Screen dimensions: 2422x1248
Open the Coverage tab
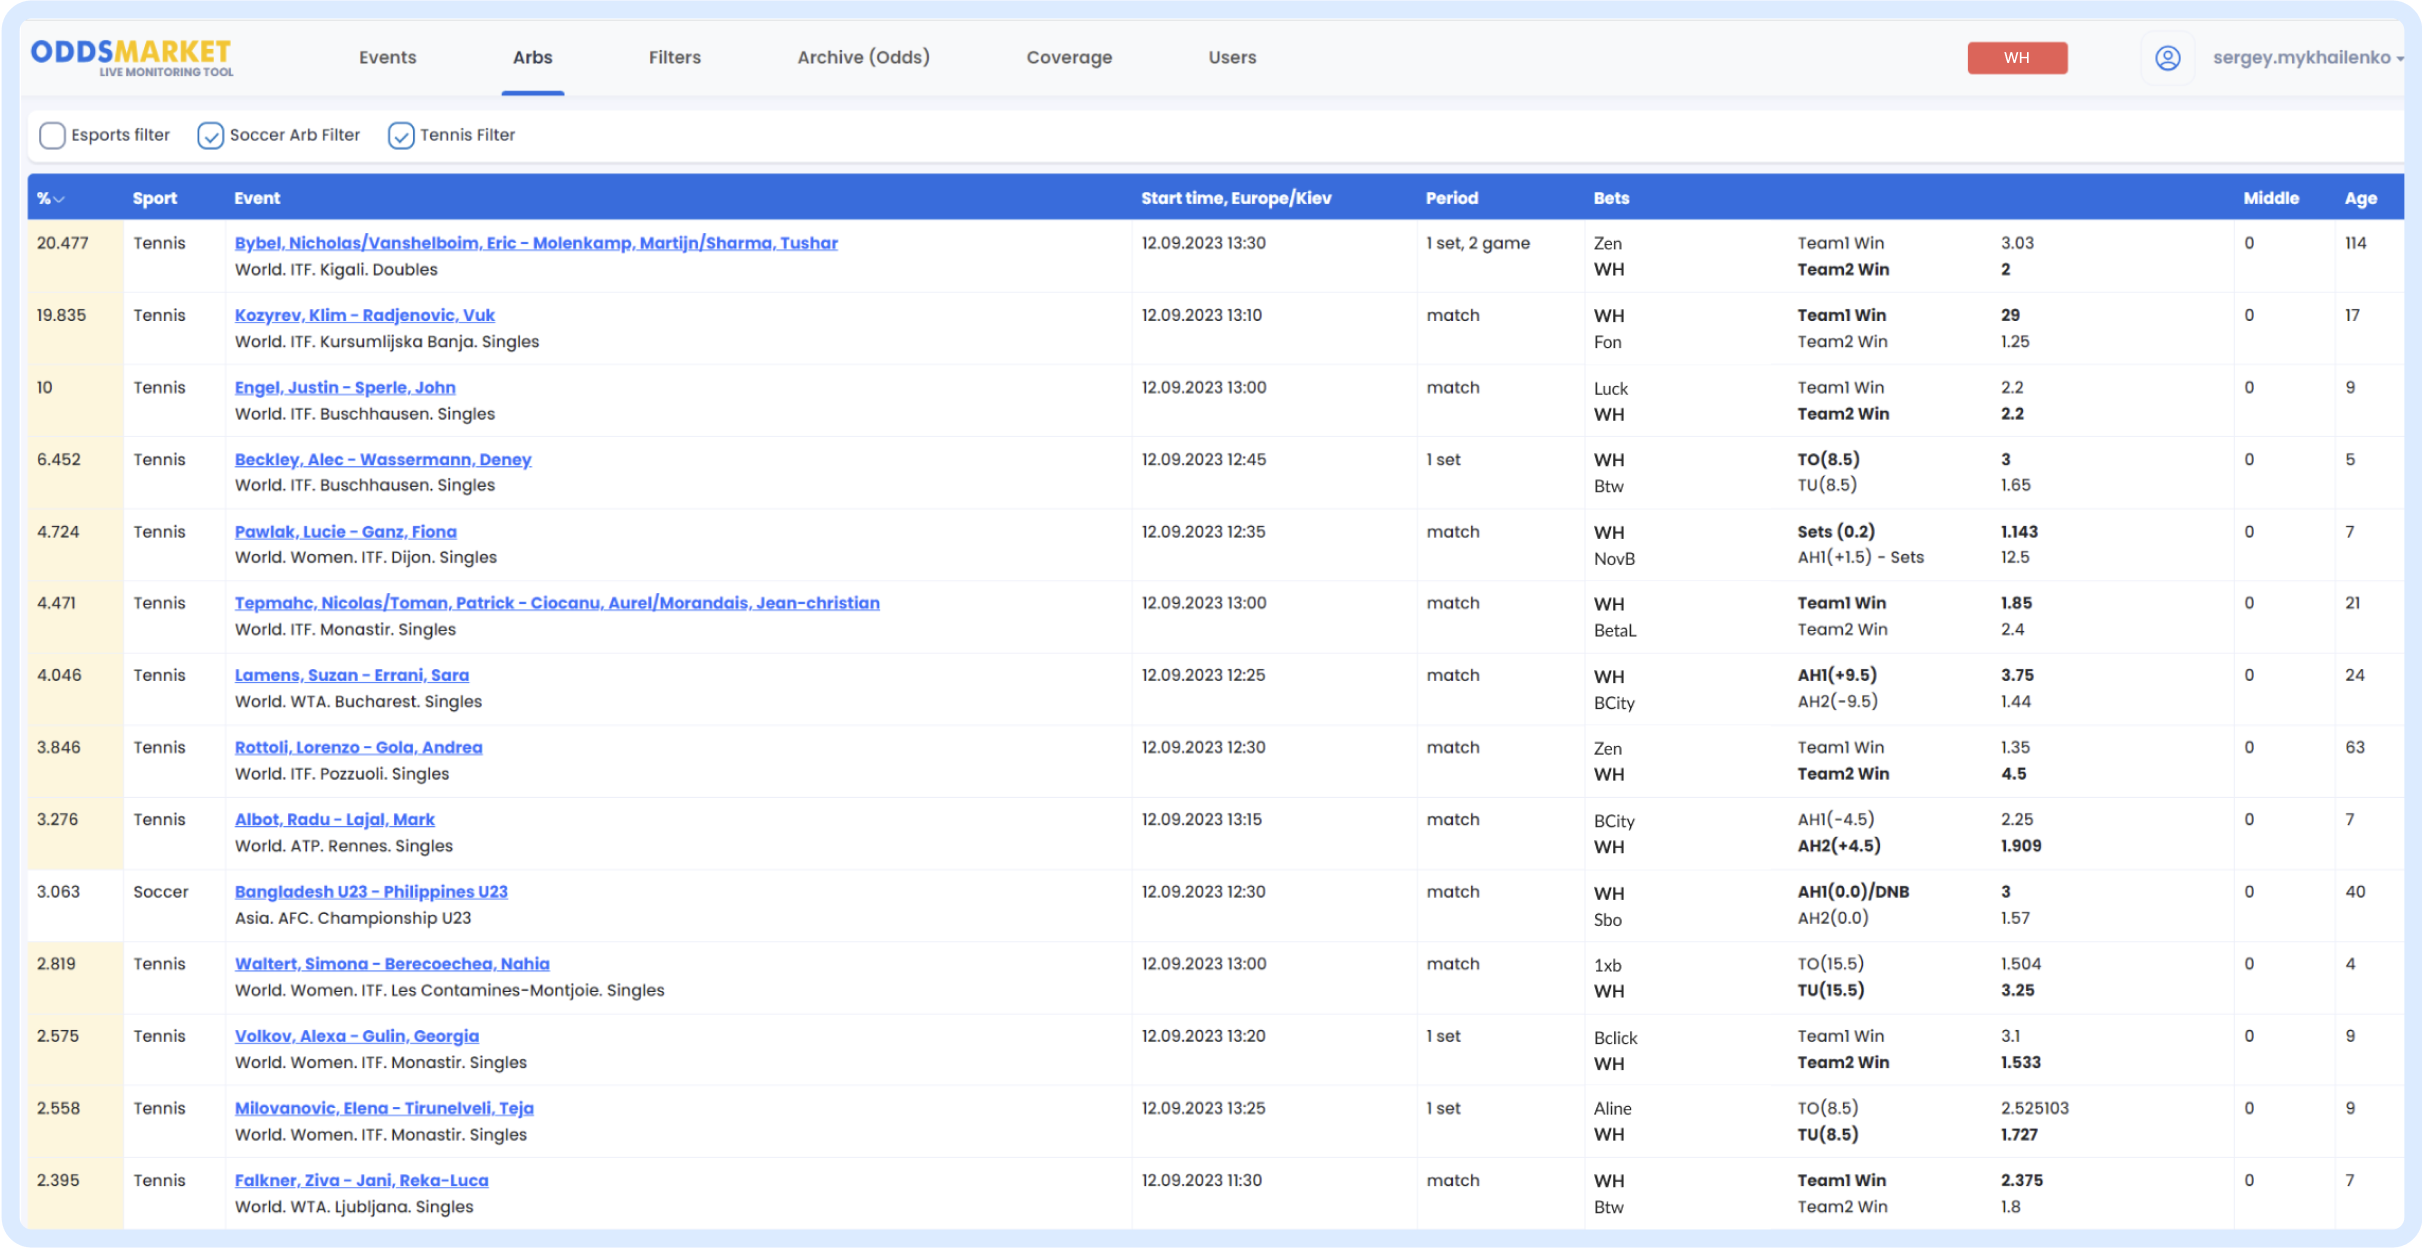point(1069,58)
